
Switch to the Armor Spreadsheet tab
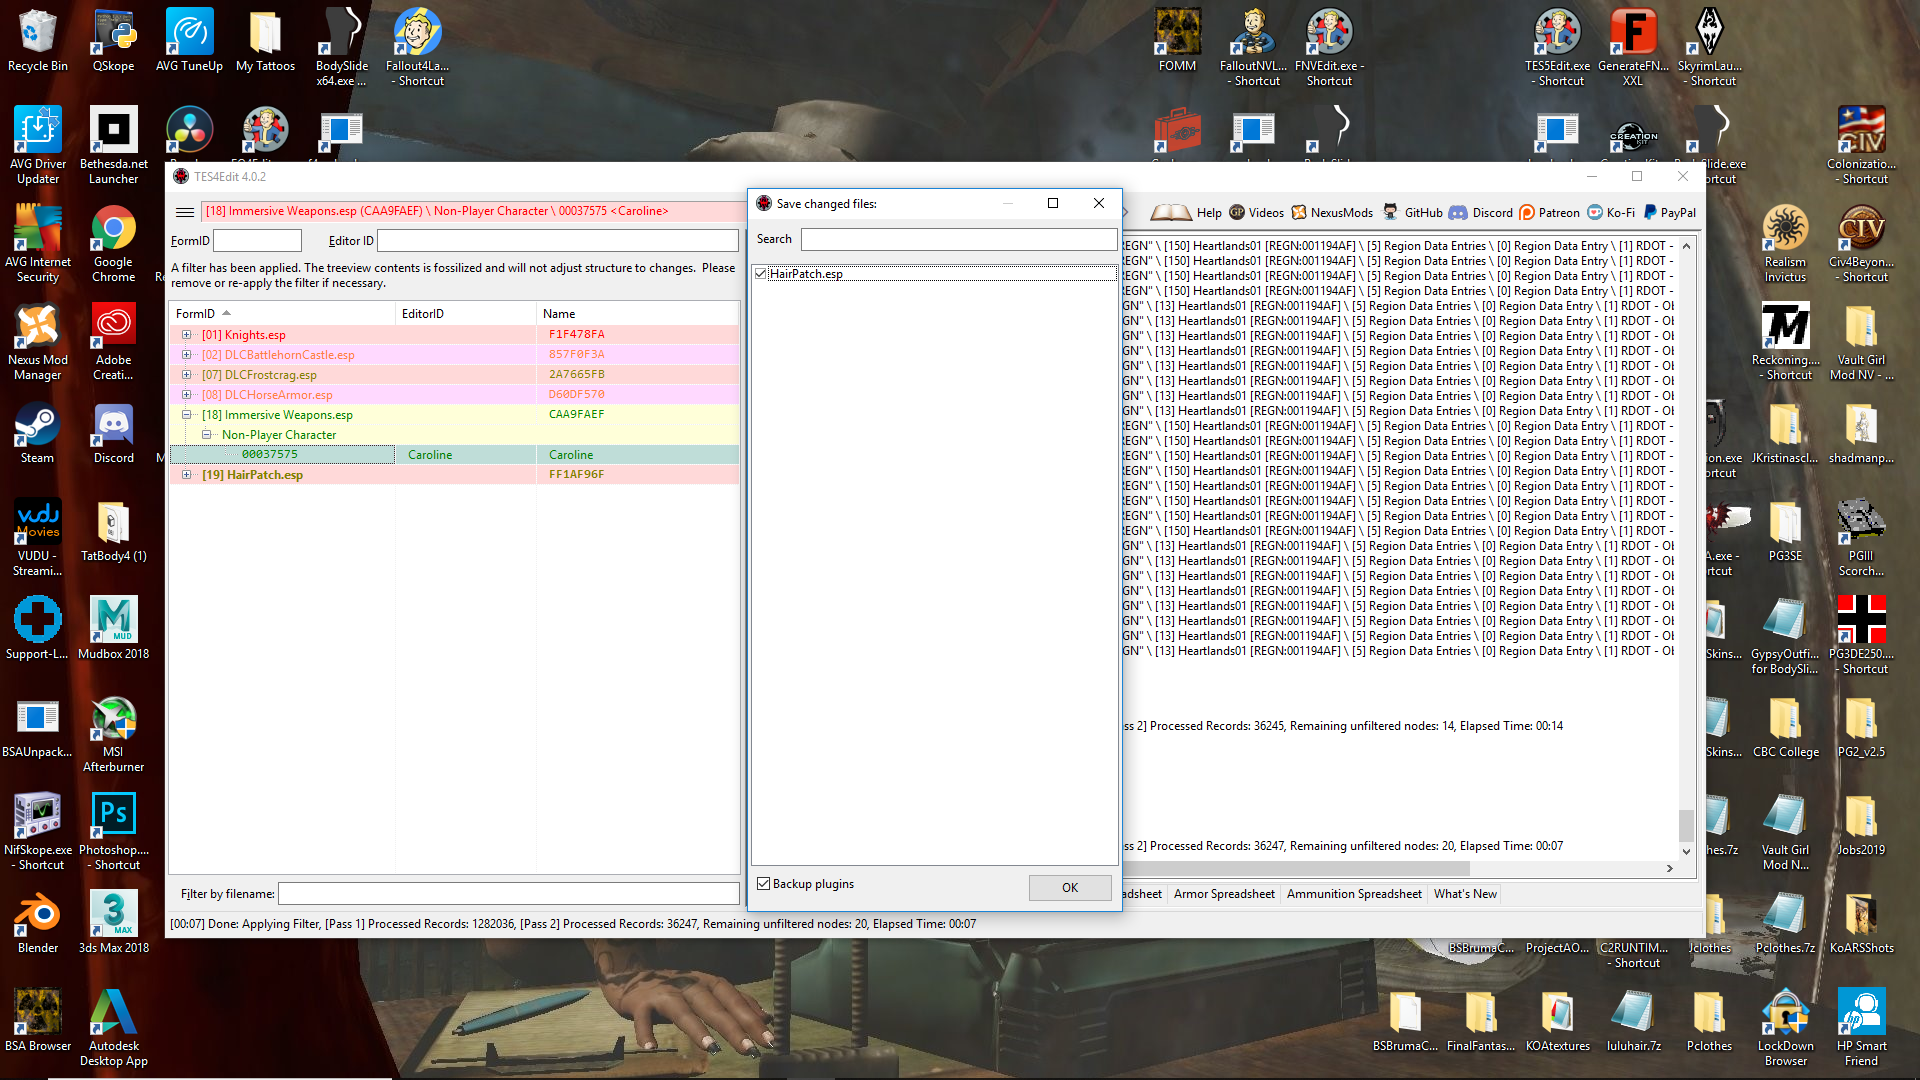click(x=1224, y=894)
